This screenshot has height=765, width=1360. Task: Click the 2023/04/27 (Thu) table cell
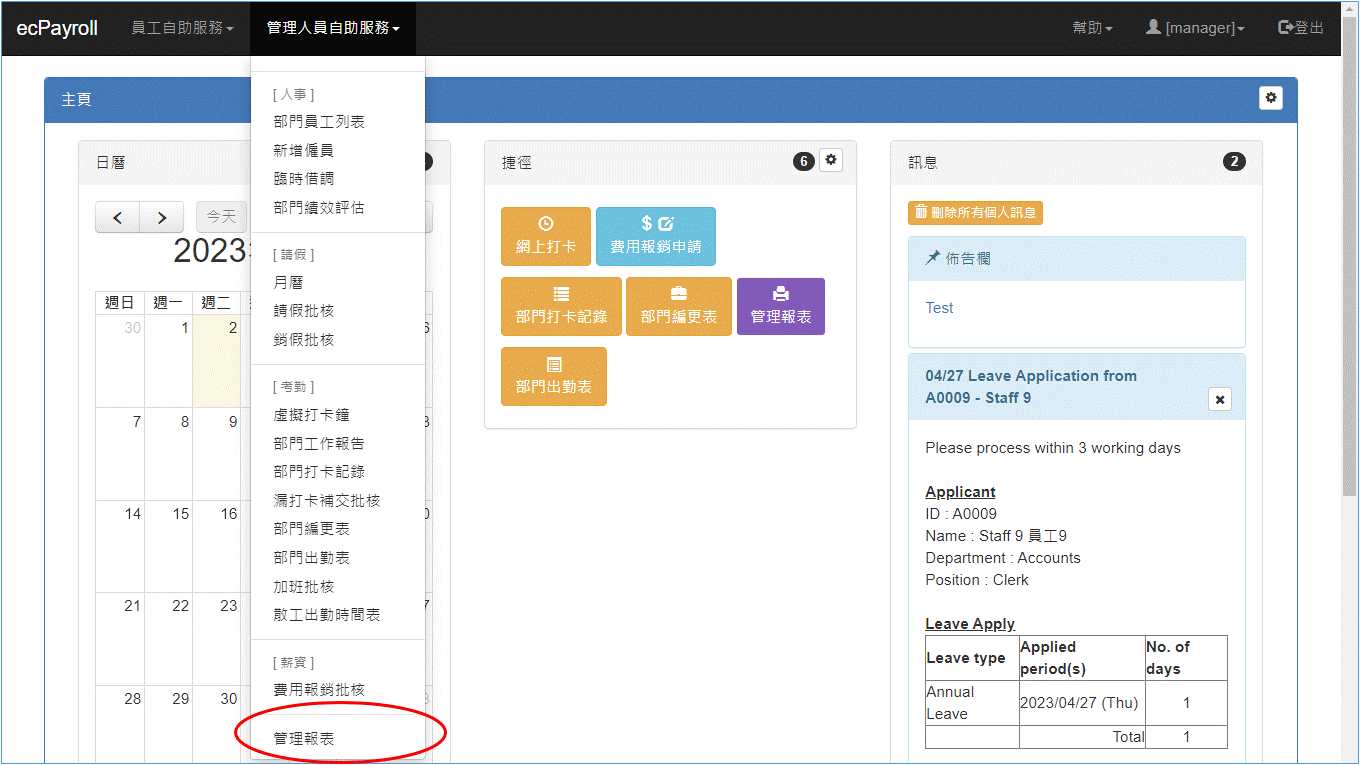[1082, 703]
